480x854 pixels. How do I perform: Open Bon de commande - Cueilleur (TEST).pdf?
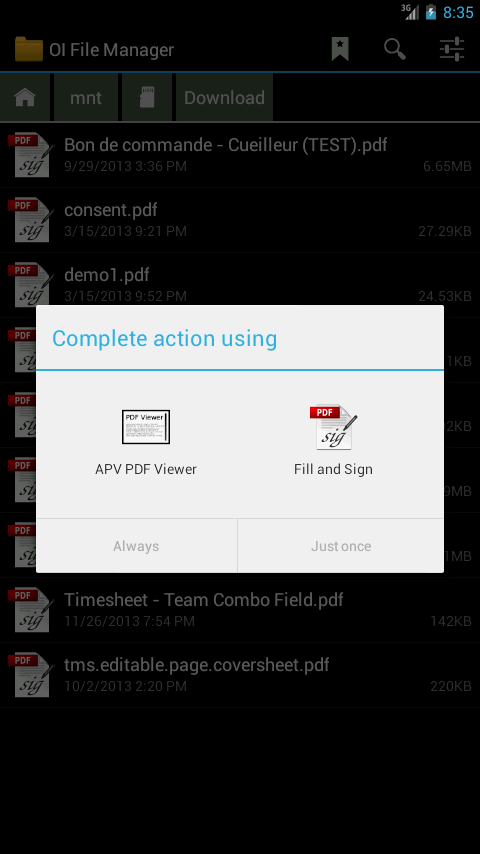240,155
